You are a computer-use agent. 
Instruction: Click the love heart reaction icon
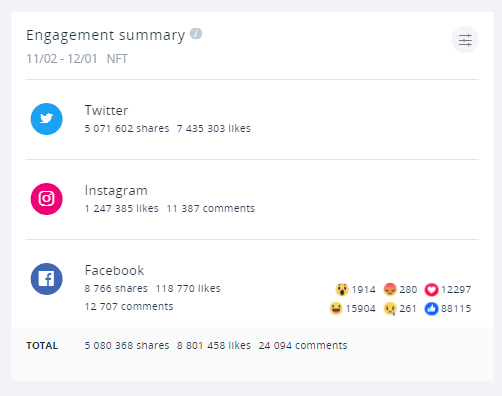[x=431, y=289]
